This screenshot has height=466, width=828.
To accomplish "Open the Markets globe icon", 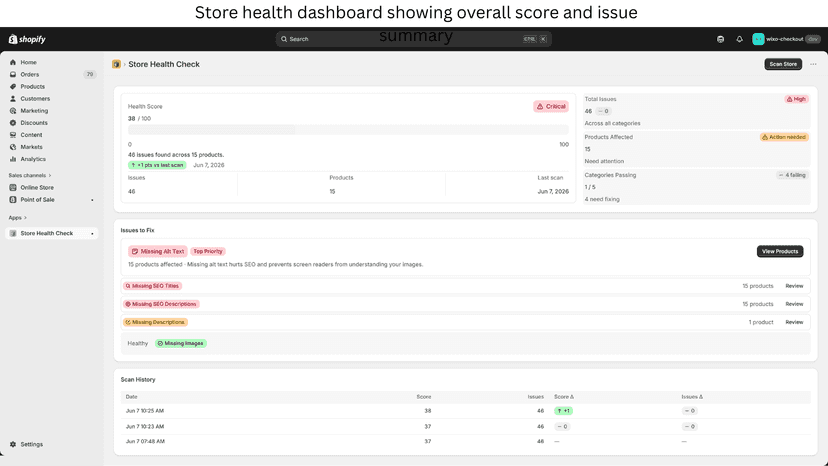I will 13,147.
